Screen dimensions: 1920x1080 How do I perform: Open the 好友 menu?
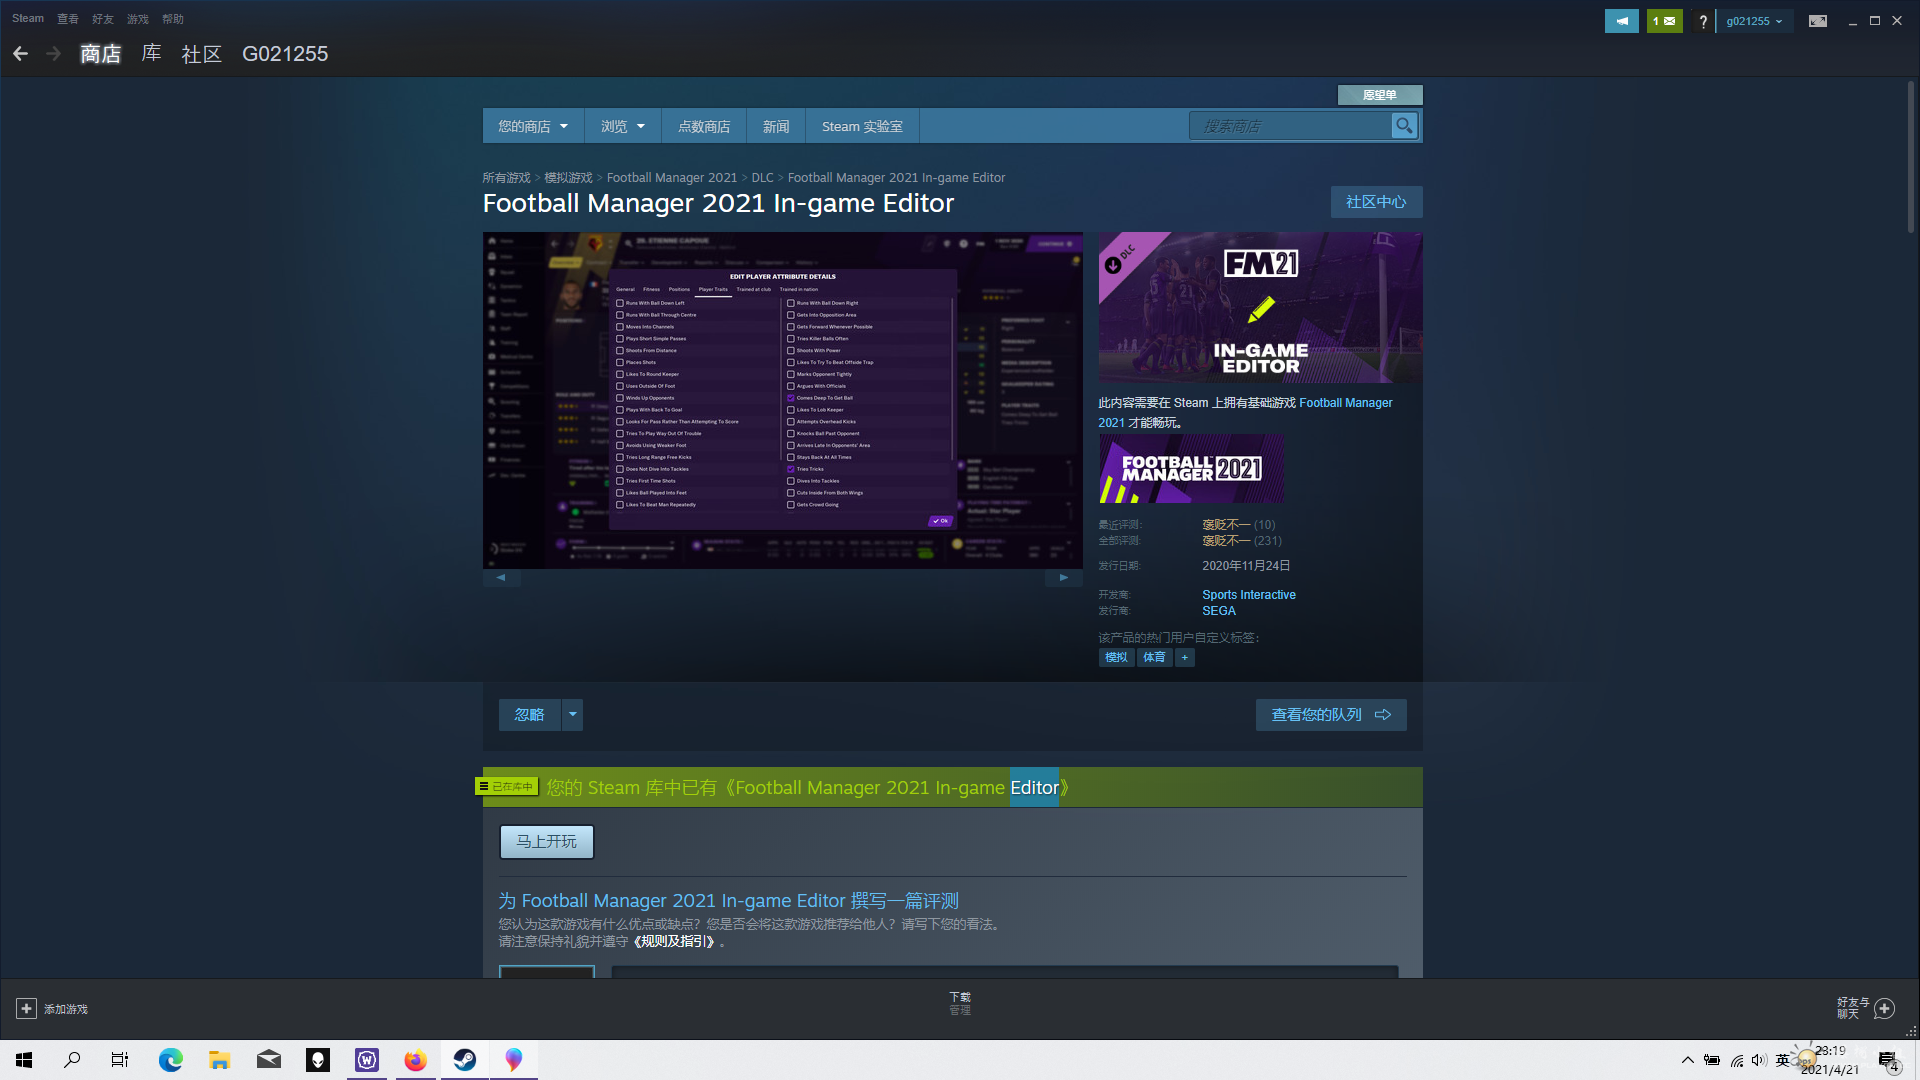pos(103,19)
